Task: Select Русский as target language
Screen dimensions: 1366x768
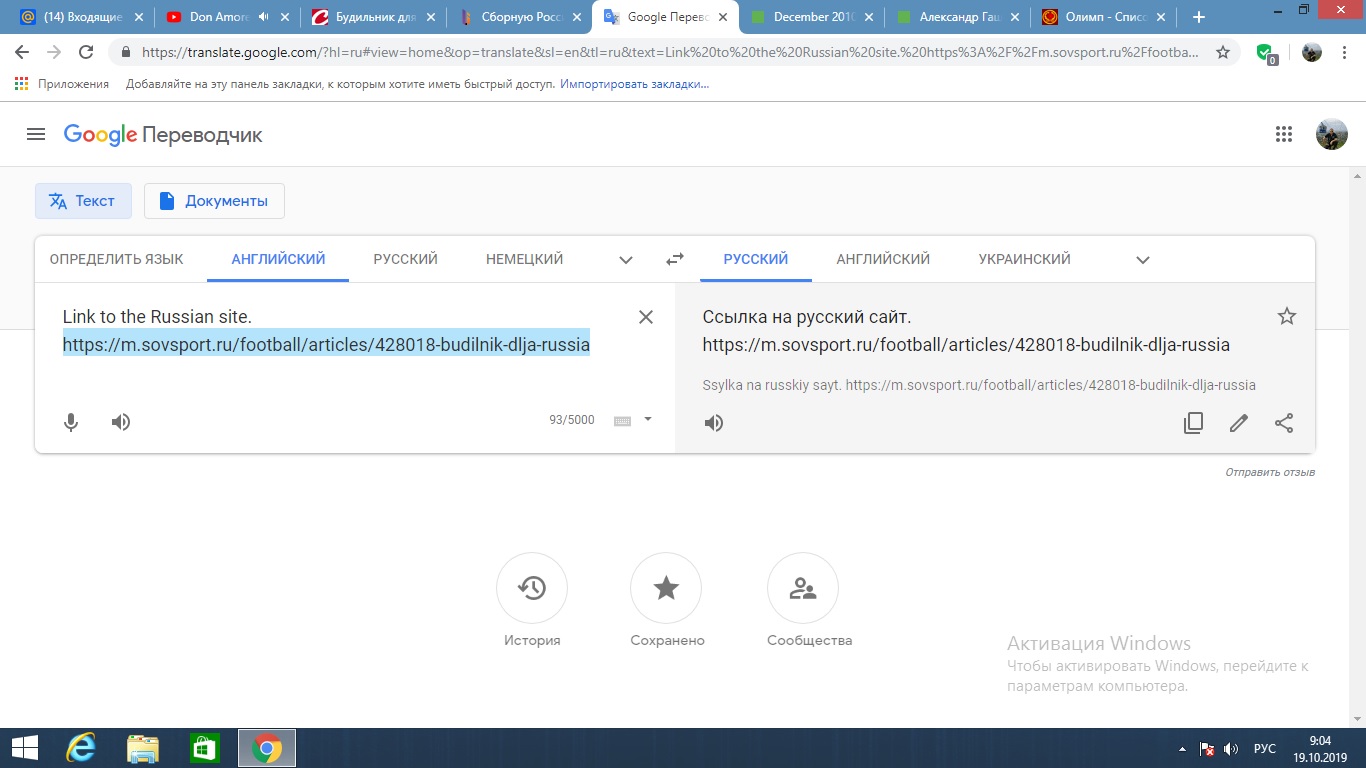Action: [756, 259]
